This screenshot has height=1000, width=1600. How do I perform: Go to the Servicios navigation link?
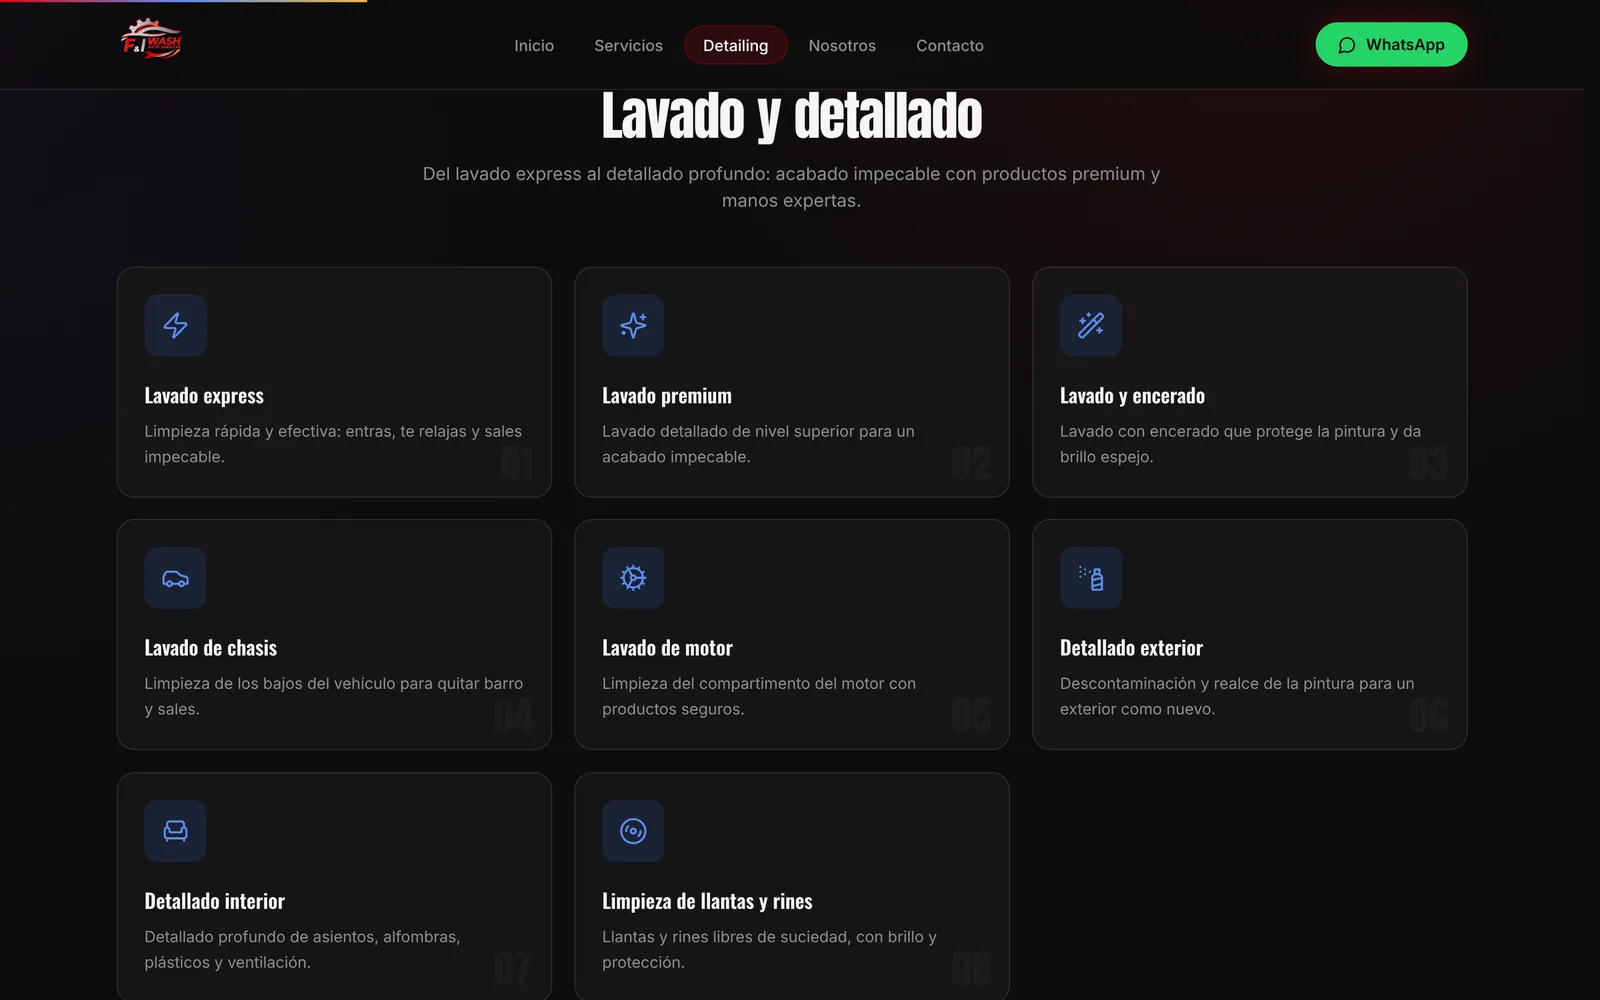[628, 46]
